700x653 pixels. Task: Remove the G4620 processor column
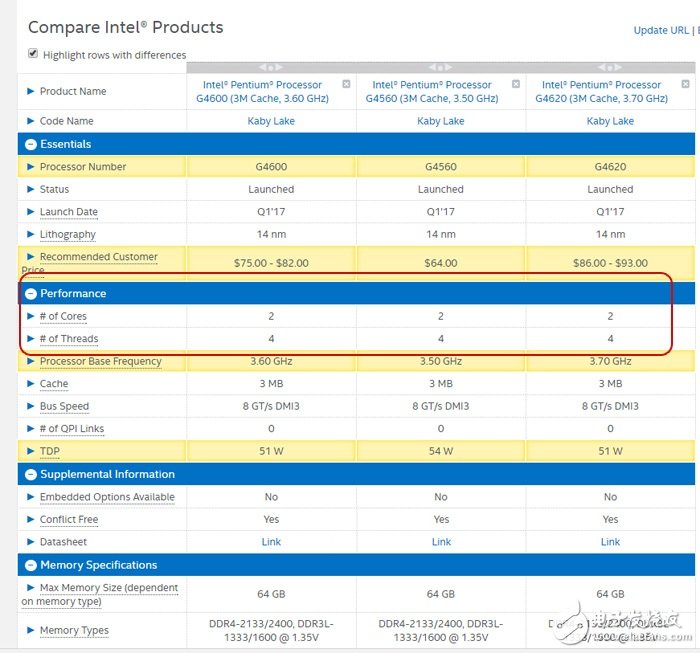click(x=685, y=84)
